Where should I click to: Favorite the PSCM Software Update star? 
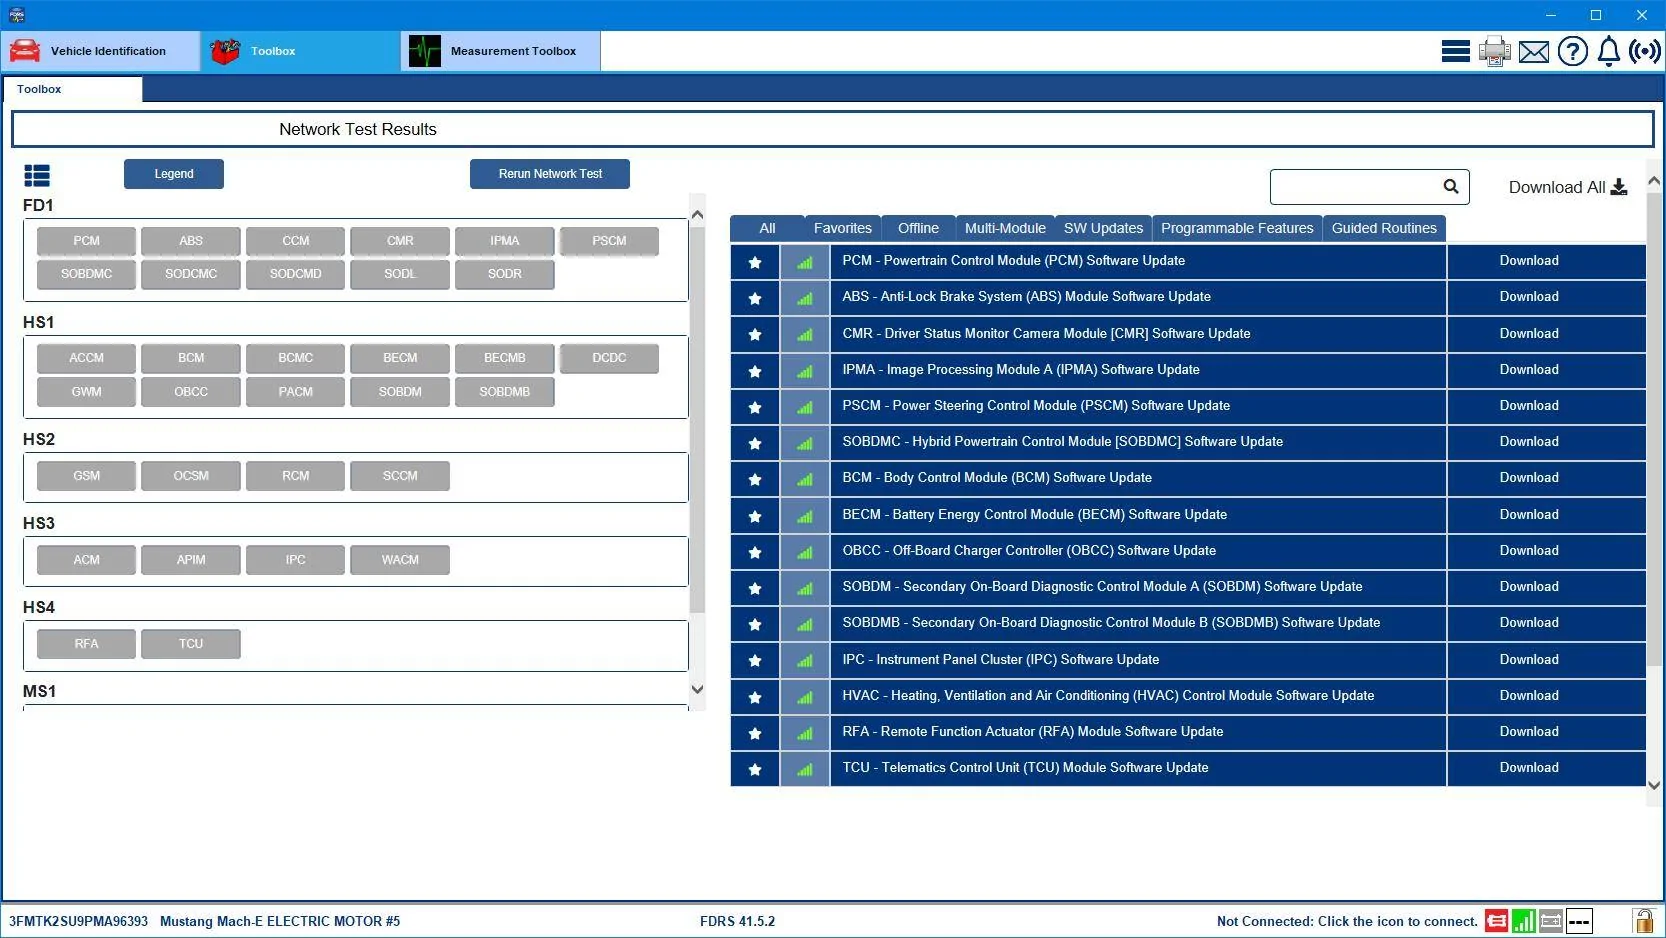[x=755, y=407]
